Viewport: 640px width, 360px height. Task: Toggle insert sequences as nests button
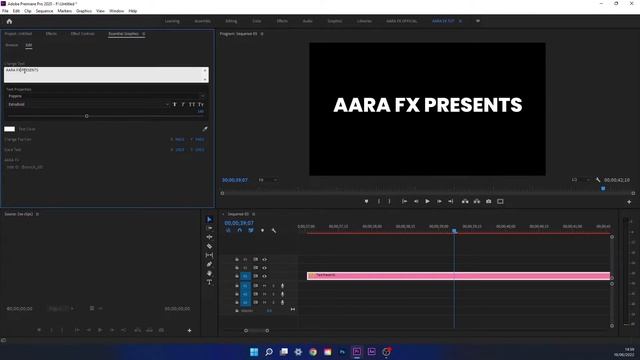click(x=228, y=231)
